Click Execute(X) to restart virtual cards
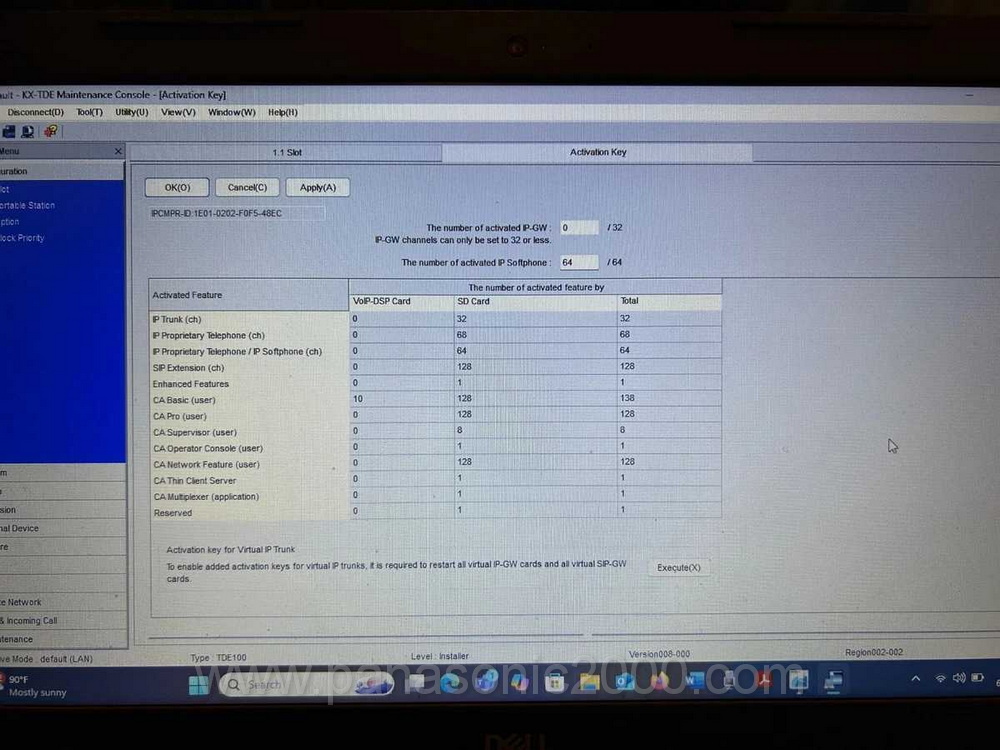Image resolution: width=1000 pixels, height=750 pixels. point(679,568)
